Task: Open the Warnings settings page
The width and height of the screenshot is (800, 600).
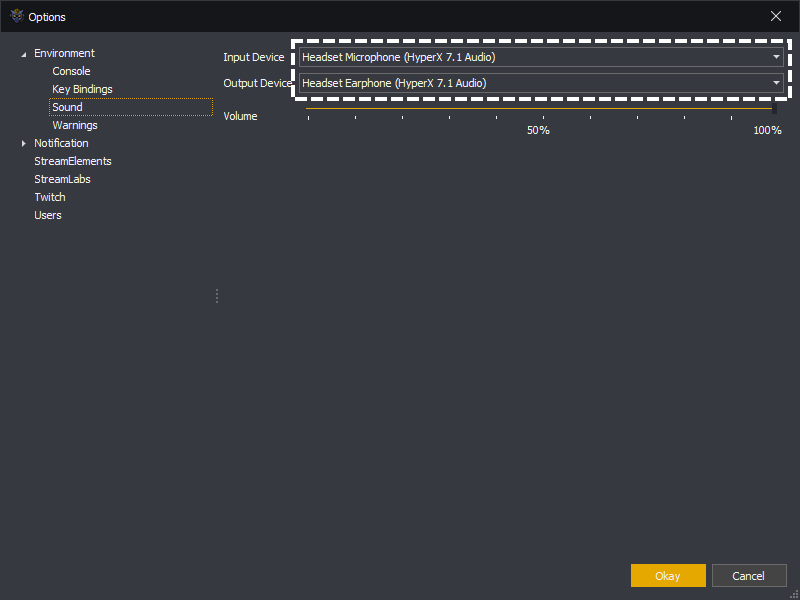Action: coord(74,125)
